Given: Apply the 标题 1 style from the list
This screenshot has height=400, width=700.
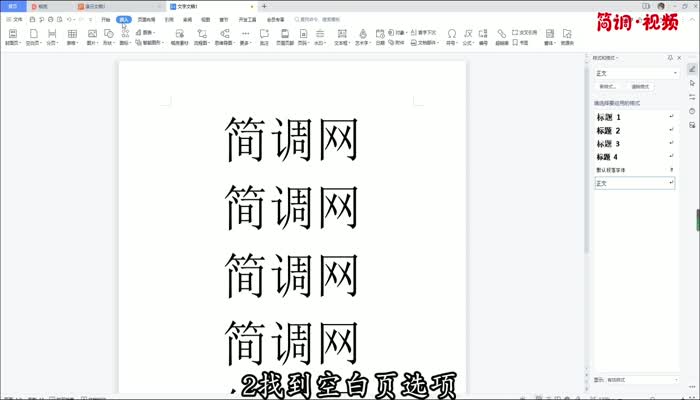Looking at the screenshot, I should coord(609,118).
